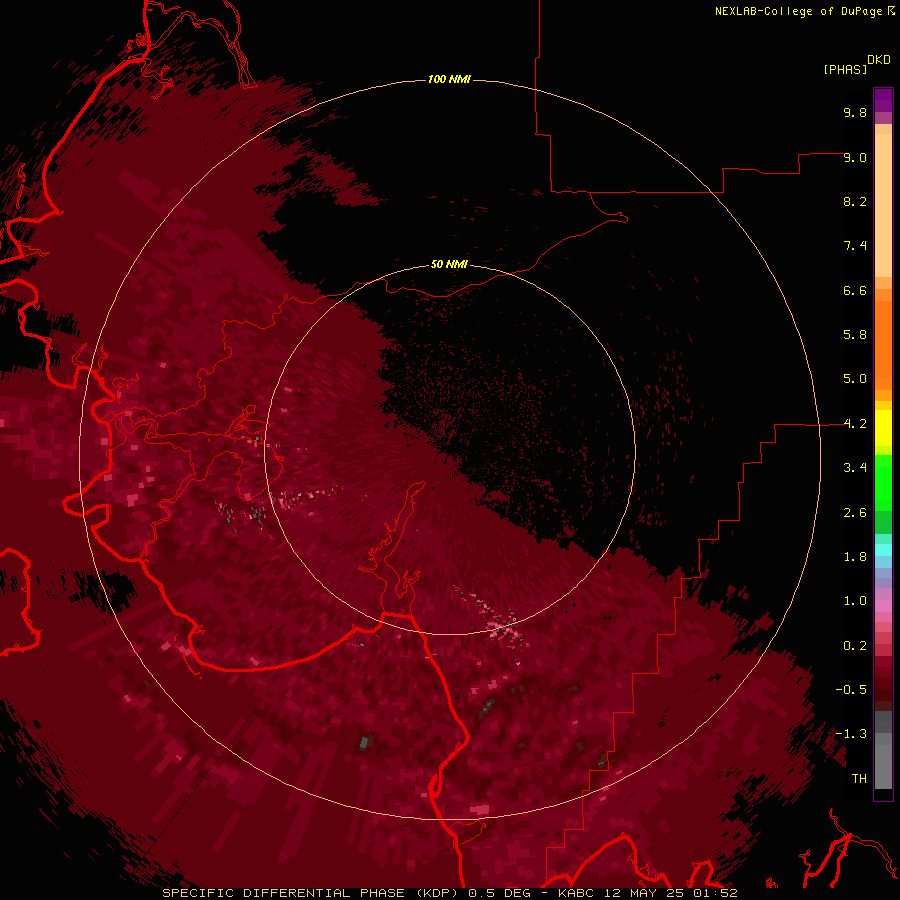
Task: Click the 50 NMI range ring label
Action: (449, 264)
